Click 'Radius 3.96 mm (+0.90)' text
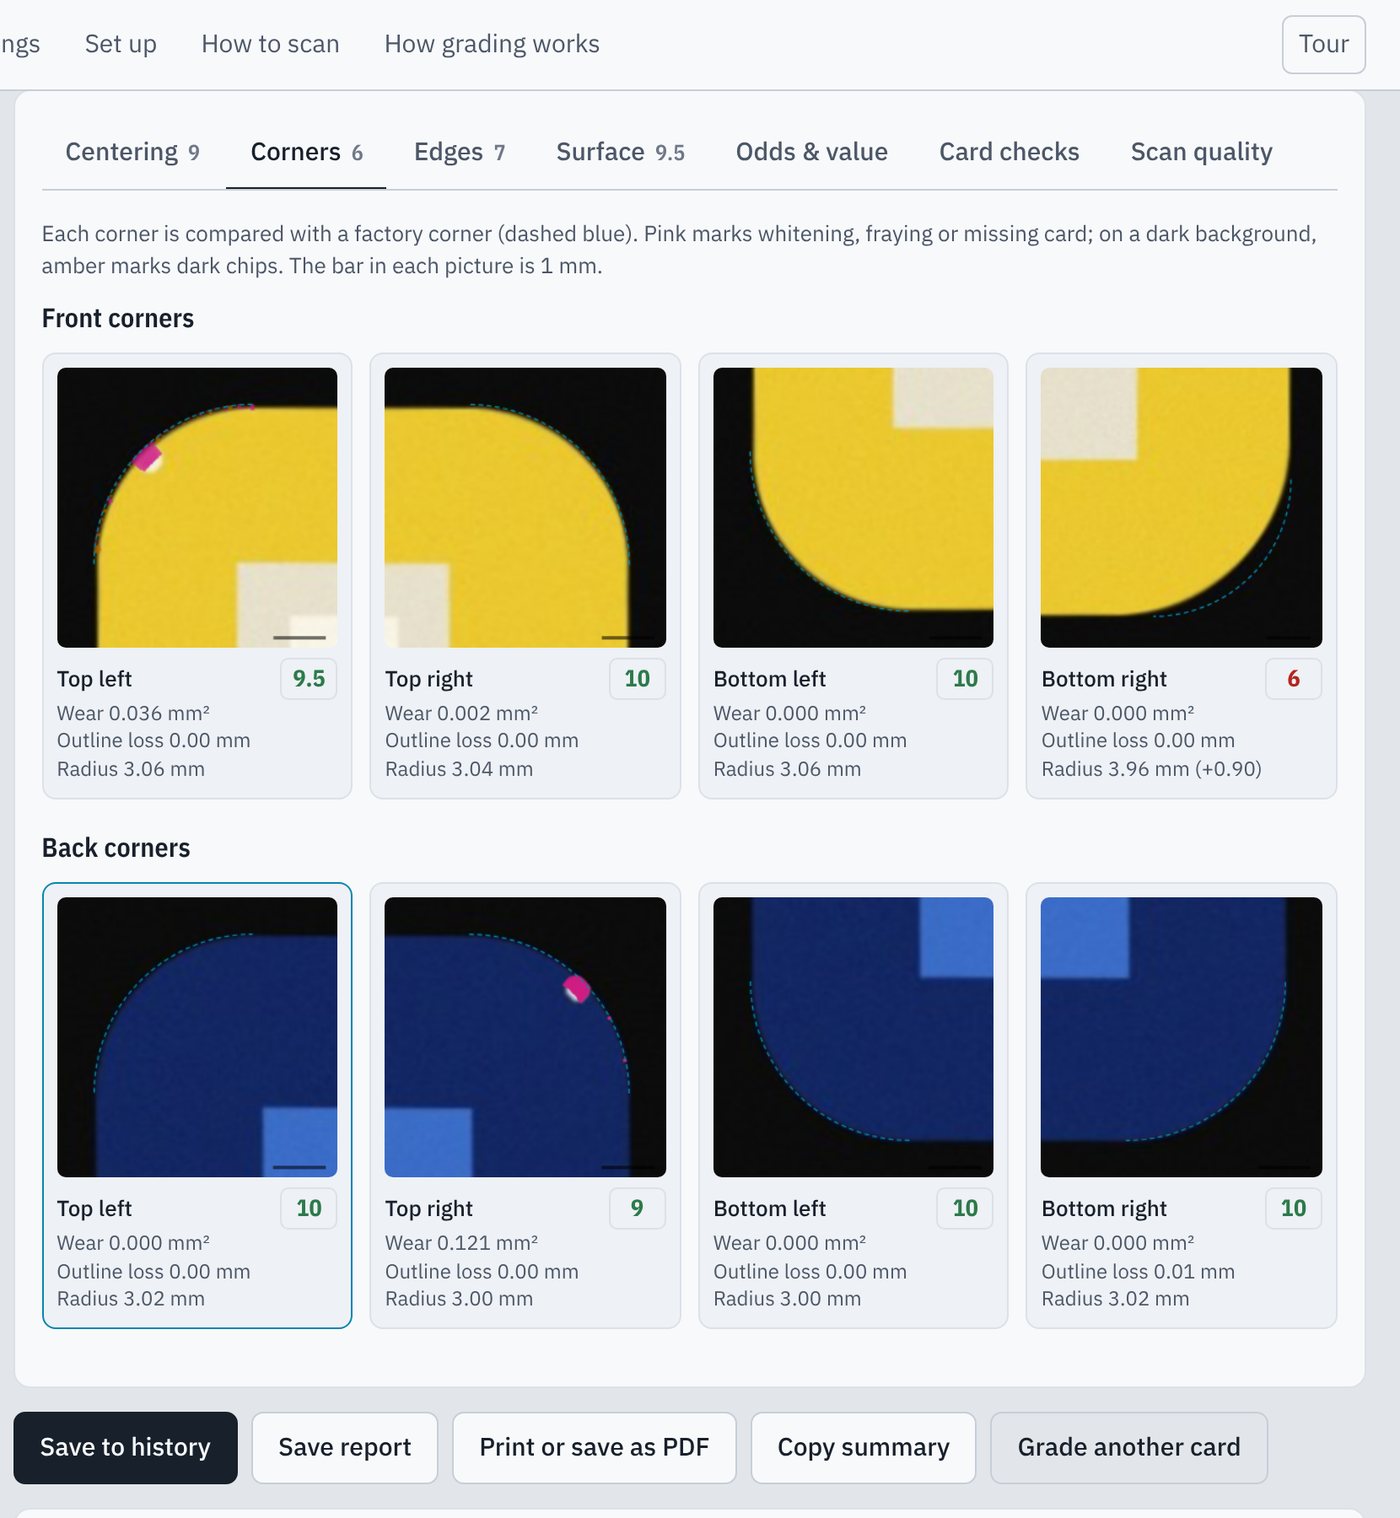 click(1151, 769)
